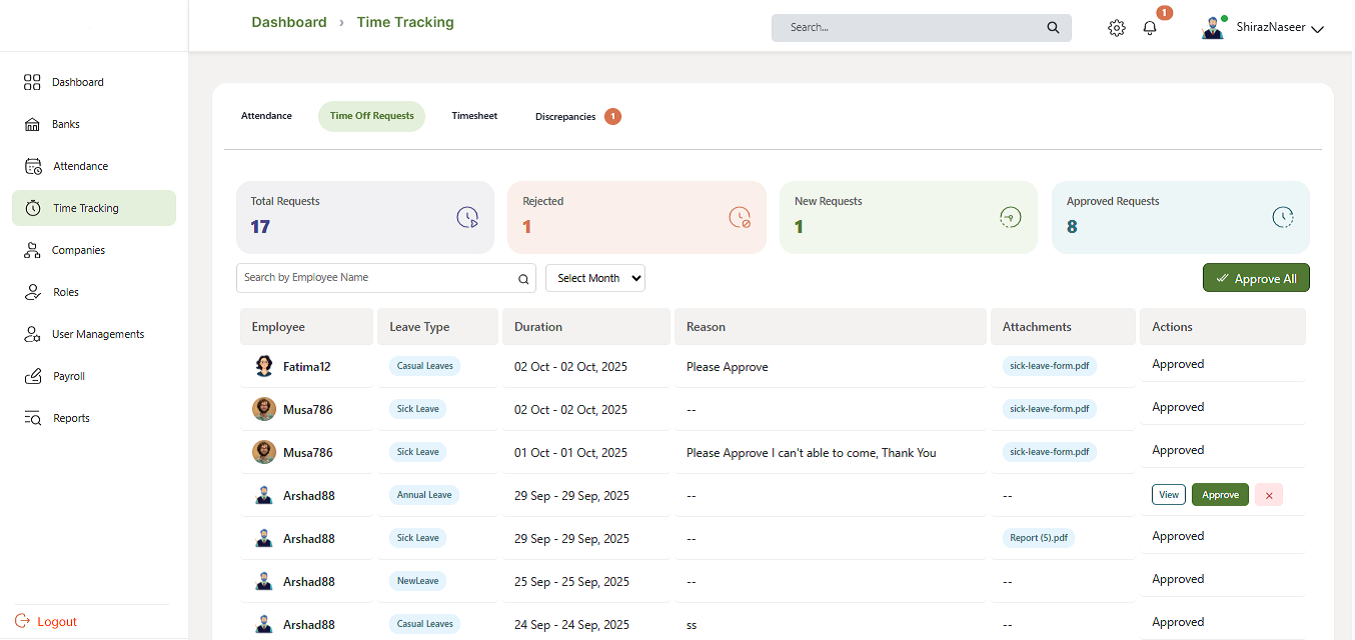The image size is (1355, 640).
Task: Approve Arshad88's annual leave request
Action: [x=1220, y=494]
